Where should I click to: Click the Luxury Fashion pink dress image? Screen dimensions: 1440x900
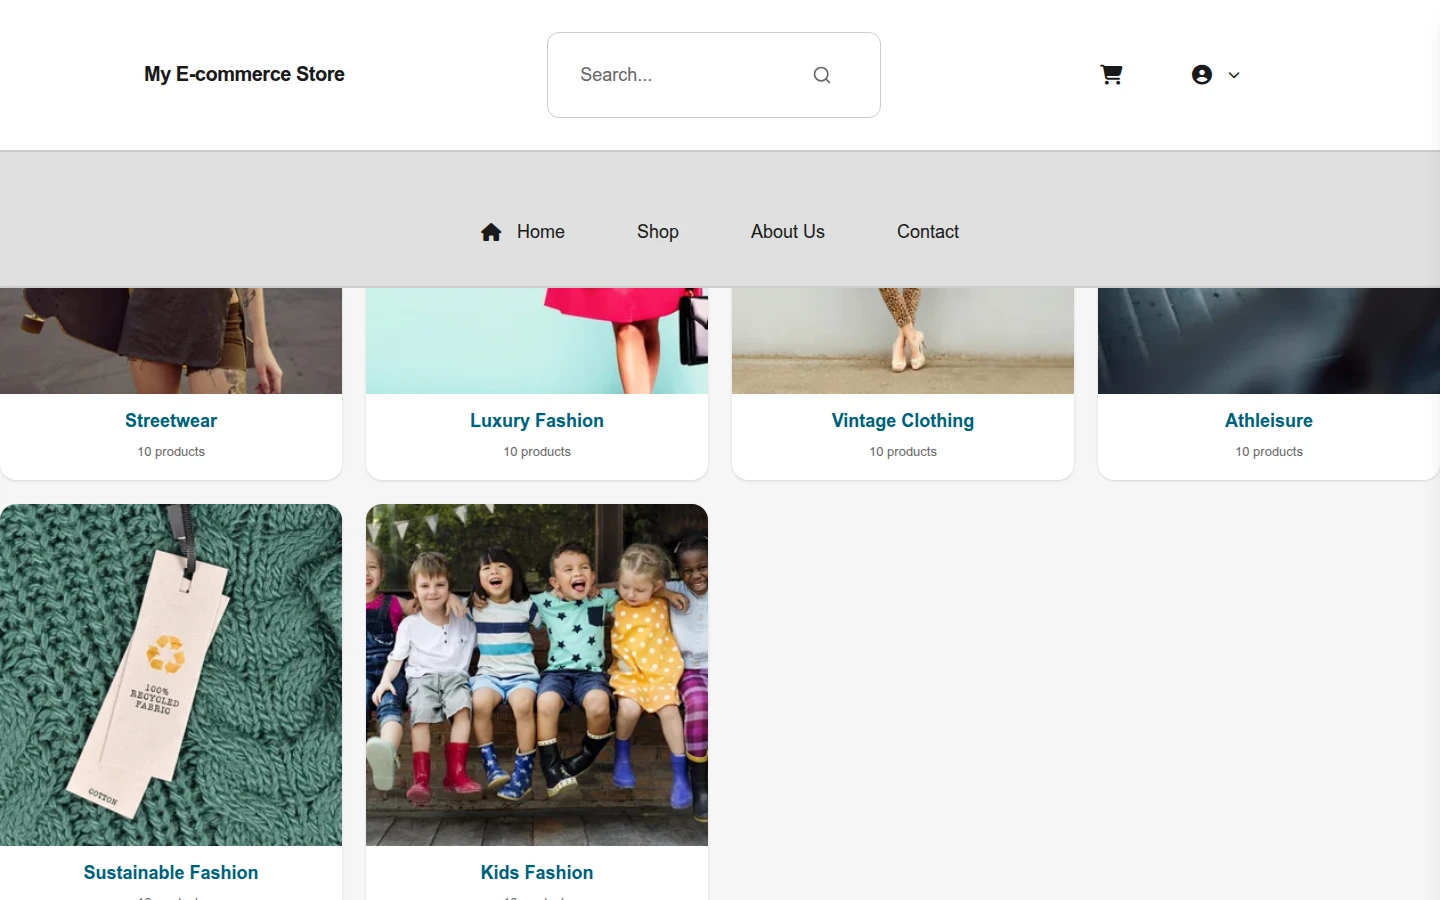[x=537, y=341]
